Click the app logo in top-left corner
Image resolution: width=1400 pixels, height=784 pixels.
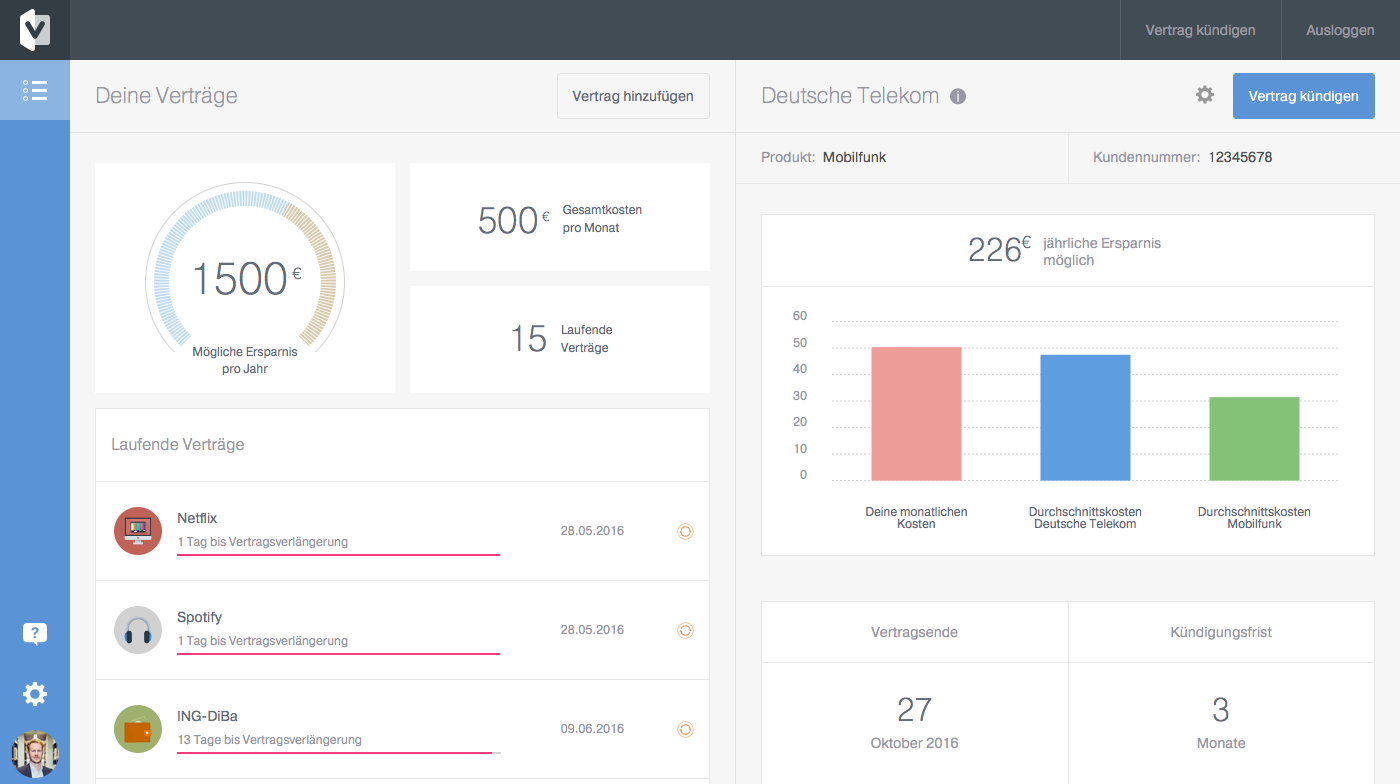tap(35, 30)
